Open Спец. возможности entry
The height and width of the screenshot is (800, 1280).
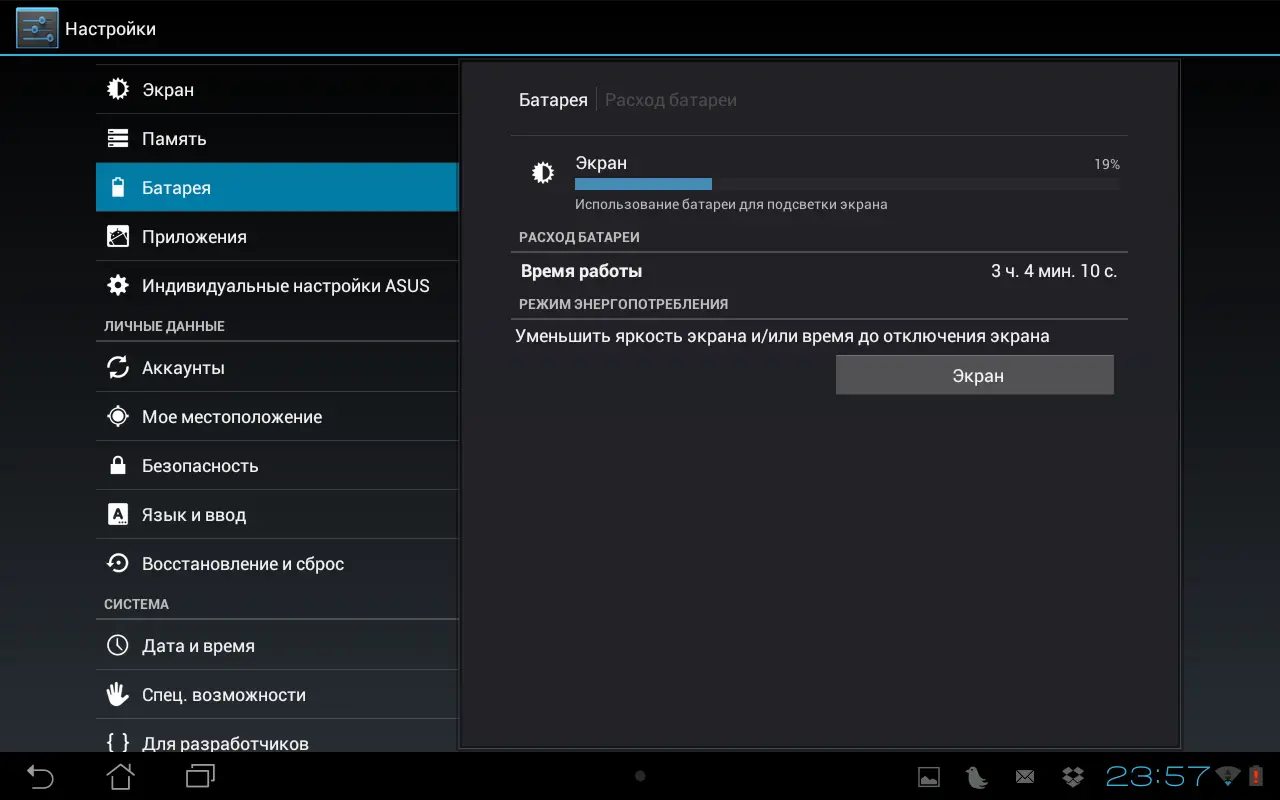(x=277, y=694)
